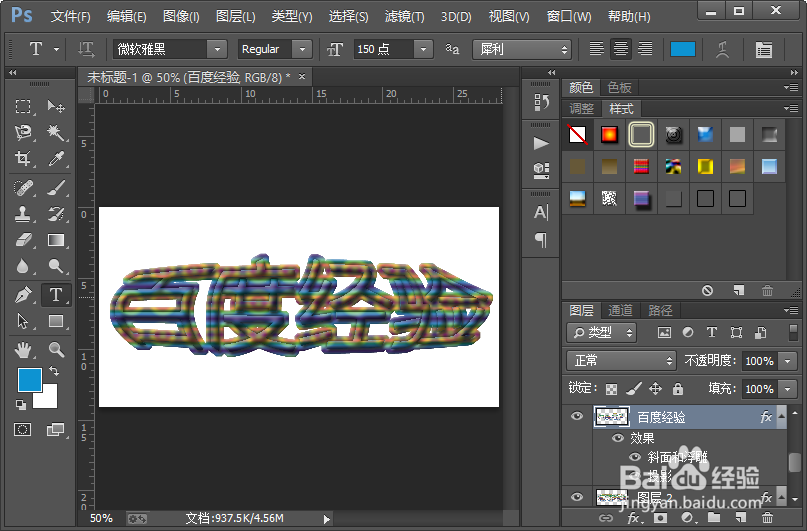Image resolution: width=807 pixels, height=531 pixels.
Task: Set the foreground color swatch
Action: pos(30,380)
